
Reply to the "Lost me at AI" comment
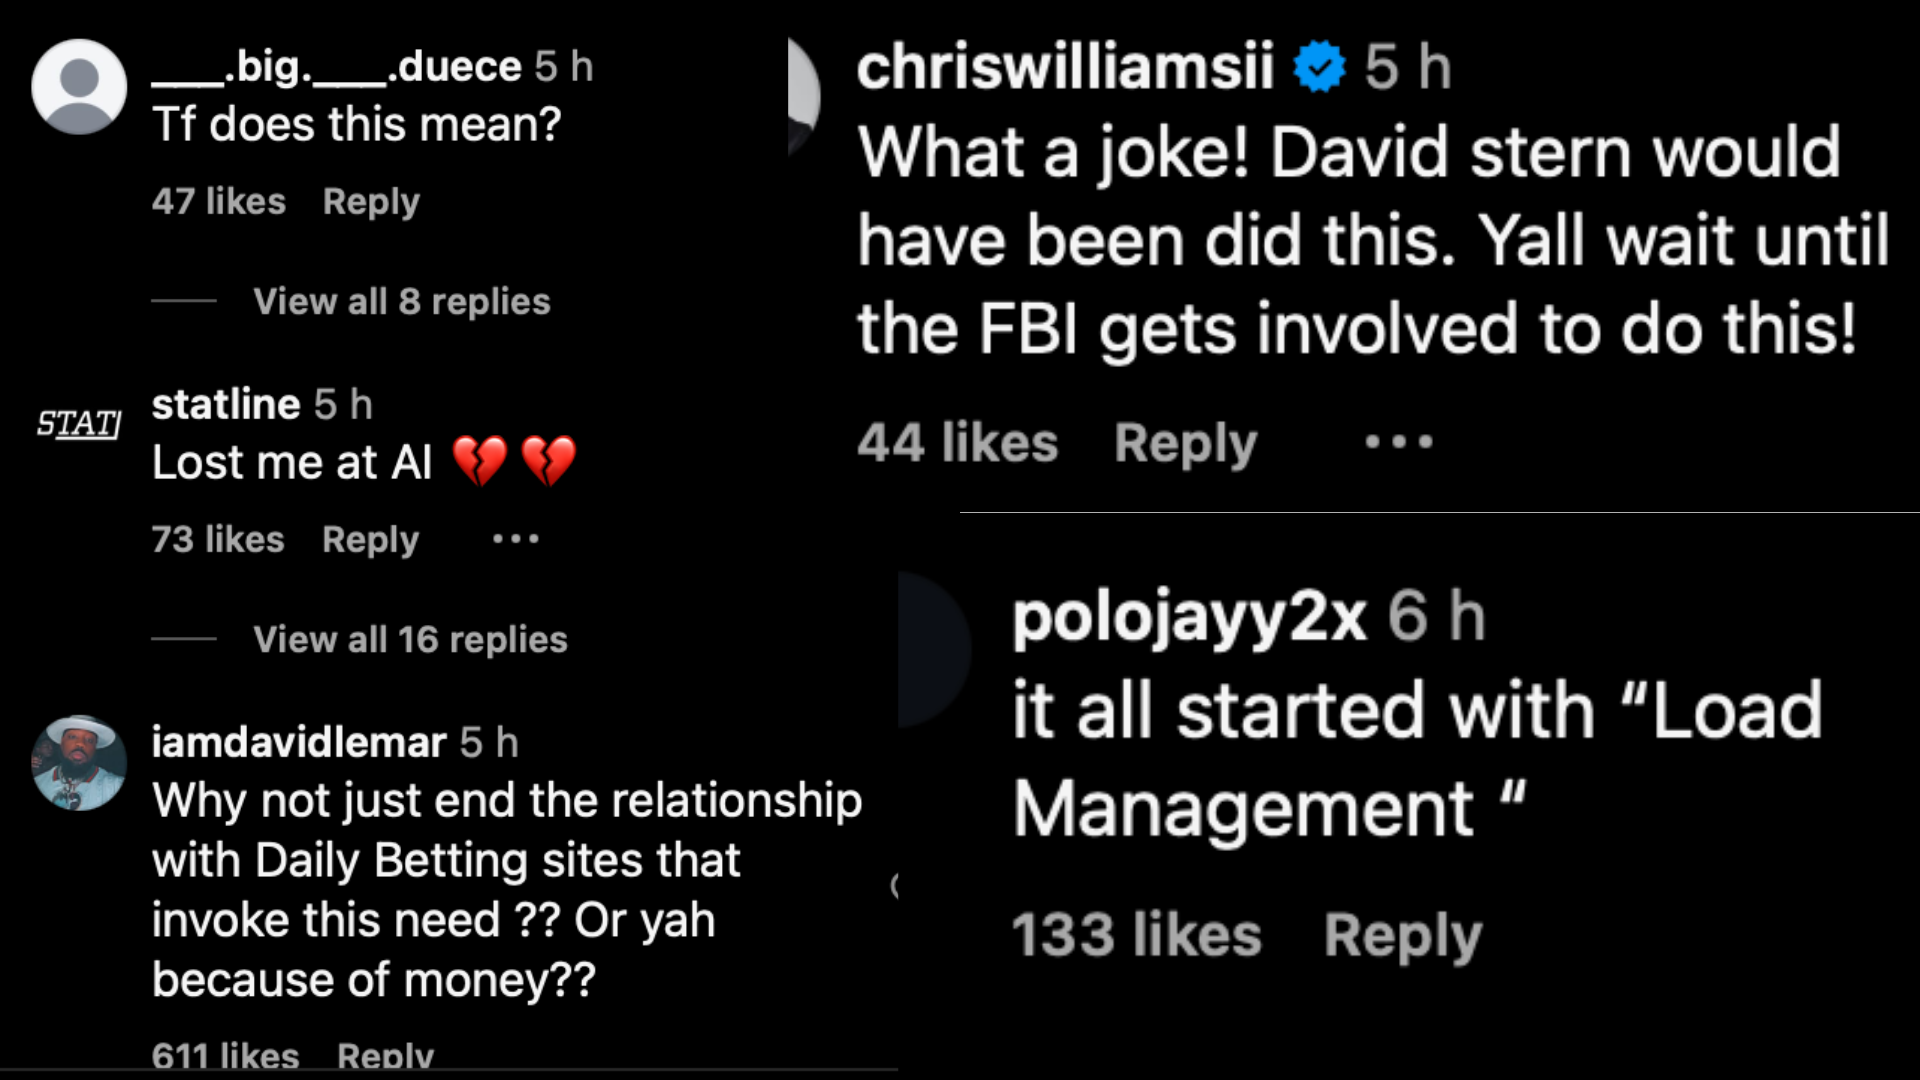pos(370,540)
